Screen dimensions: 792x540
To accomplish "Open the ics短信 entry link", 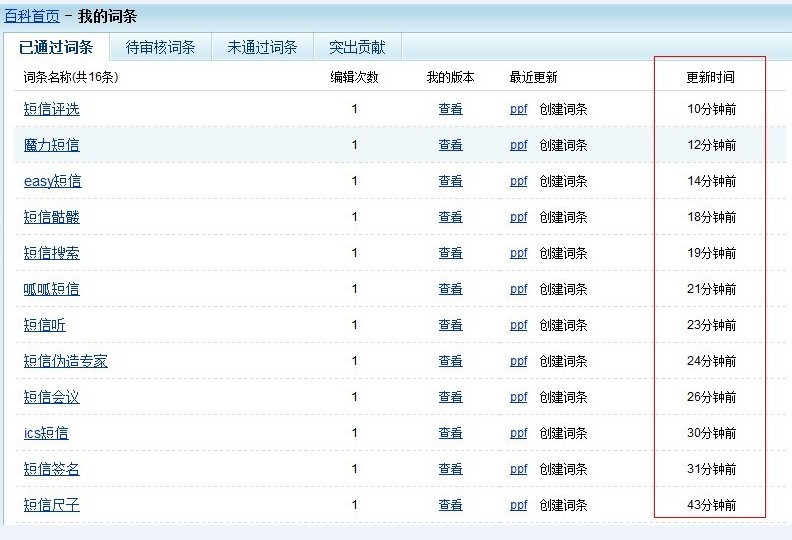I will click(x=46, y=433).
